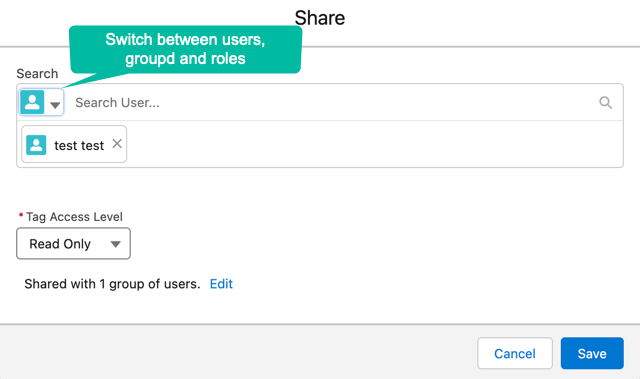Viewport: 640px width, 379px height.
Task: Open the Read Only access level dropdown
Action: pos(73,244)
